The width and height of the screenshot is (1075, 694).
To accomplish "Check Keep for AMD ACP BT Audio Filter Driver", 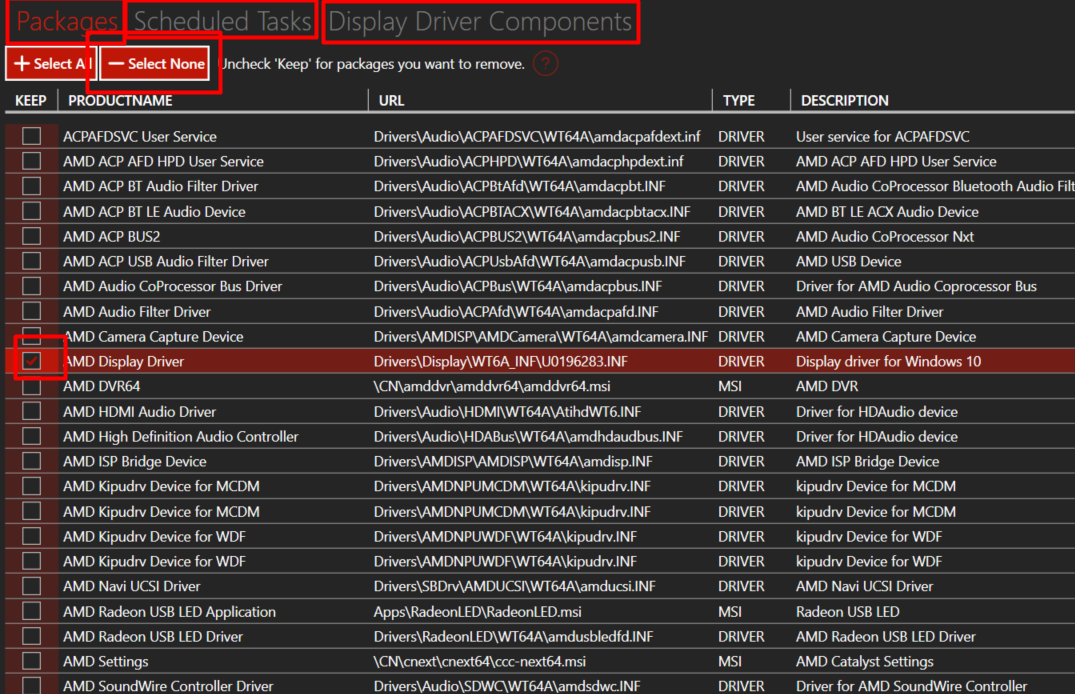I will [x=32, y=186].
